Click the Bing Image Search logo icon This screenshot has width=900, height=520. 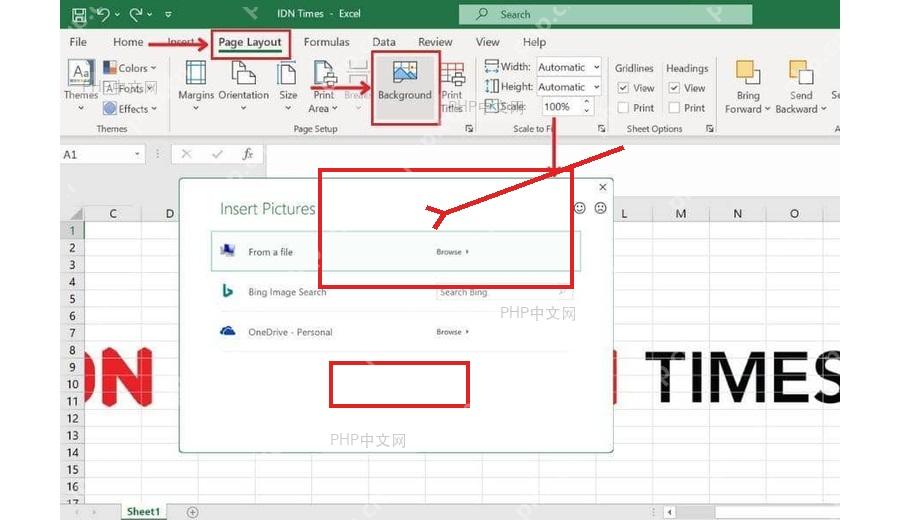coord(227,291)
